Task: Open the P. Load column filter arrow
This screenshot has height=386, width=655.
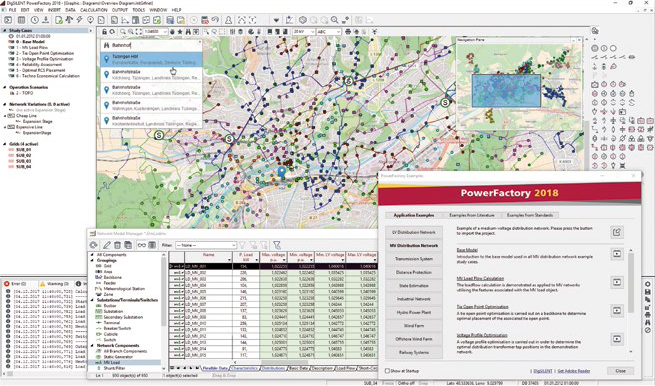Action: pyautogui.click(x=256, y=260)
